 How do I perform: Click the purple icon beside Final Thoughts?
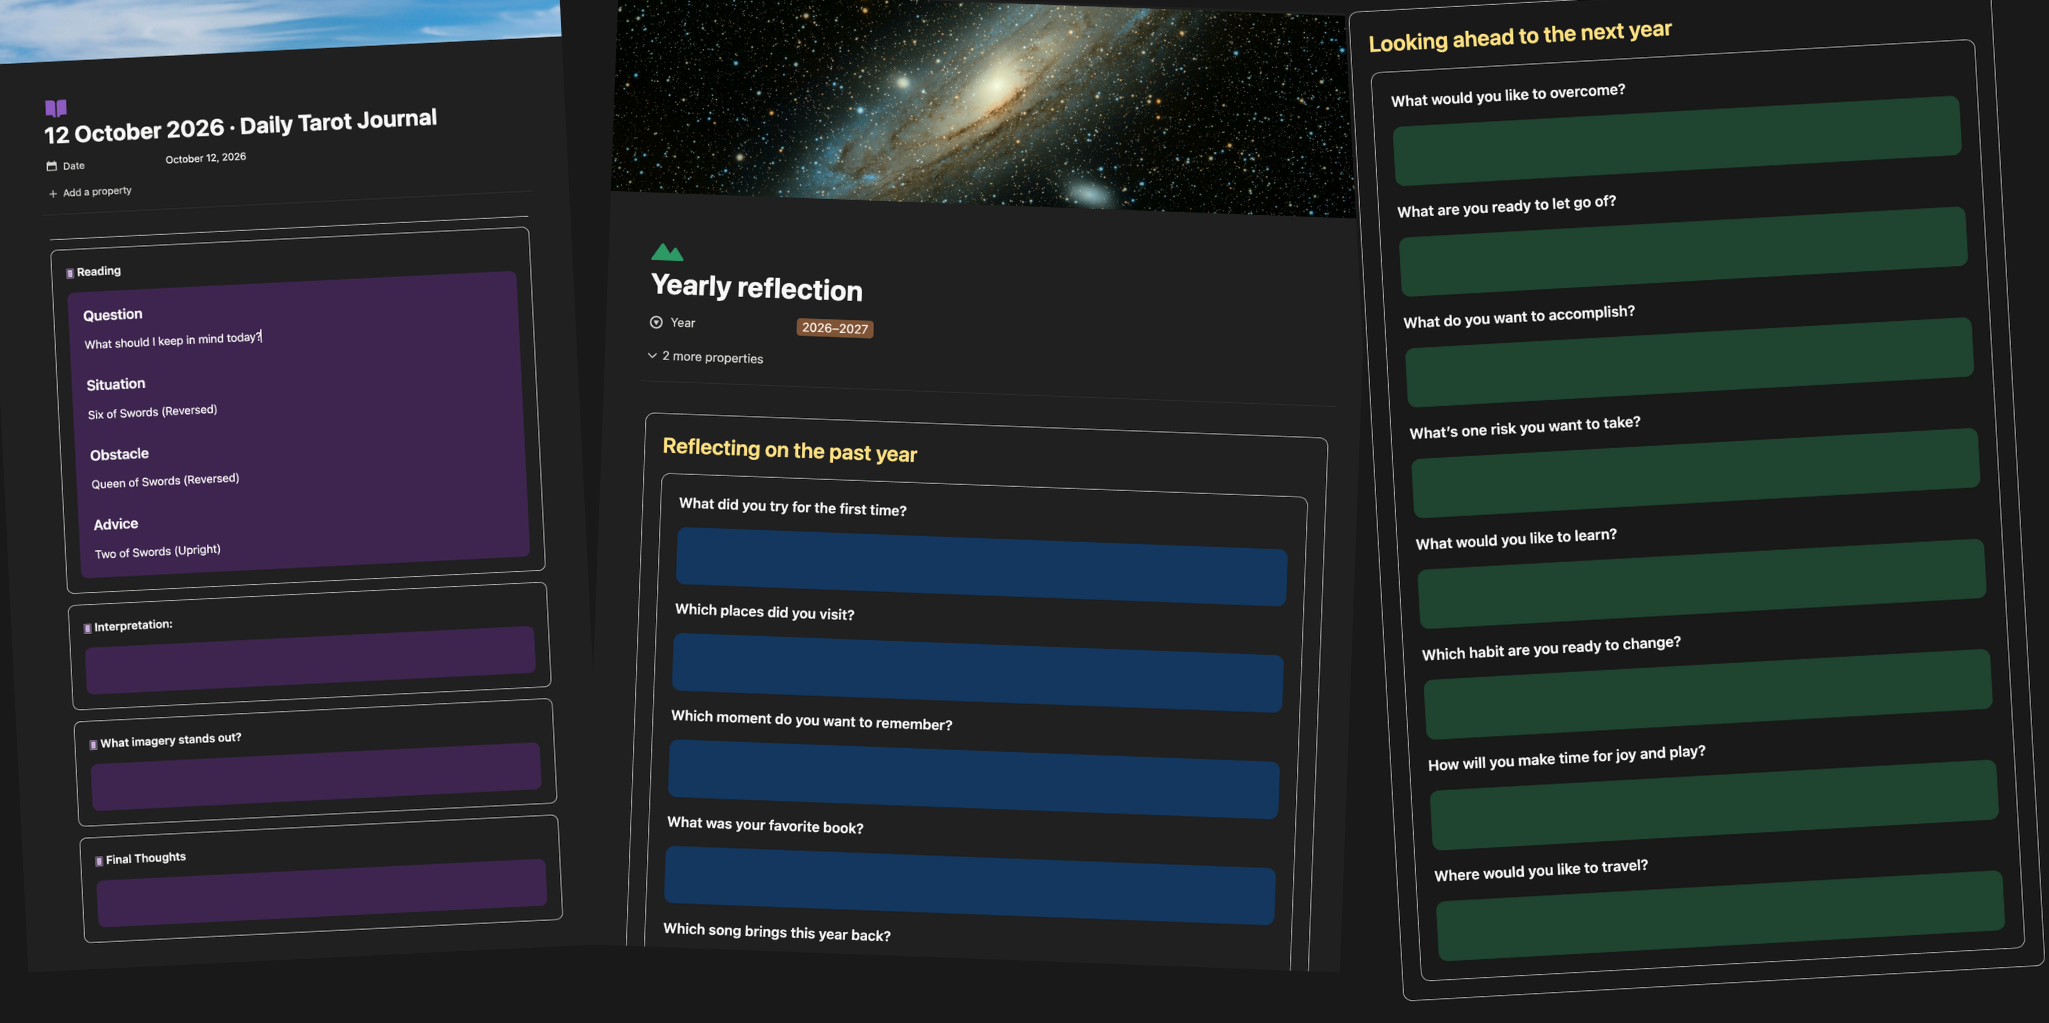pyautogui.click(x=99, y=861)
